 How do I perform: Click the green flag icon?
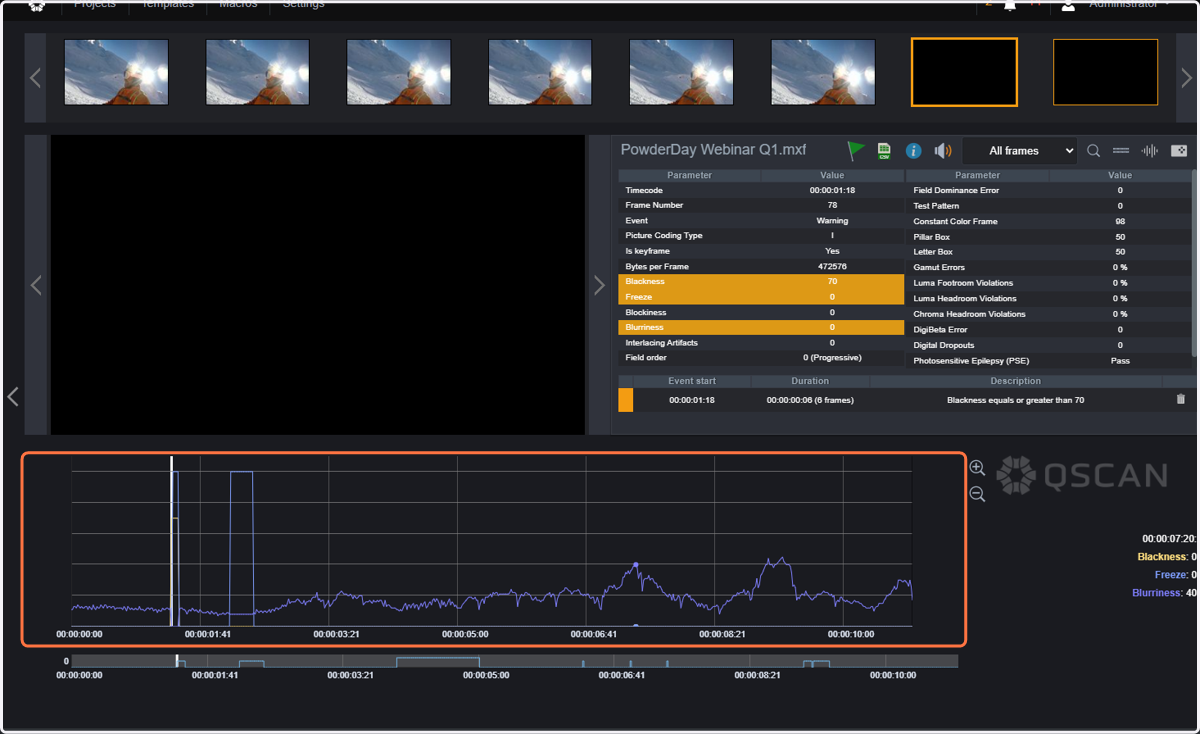tap(856, 151)
